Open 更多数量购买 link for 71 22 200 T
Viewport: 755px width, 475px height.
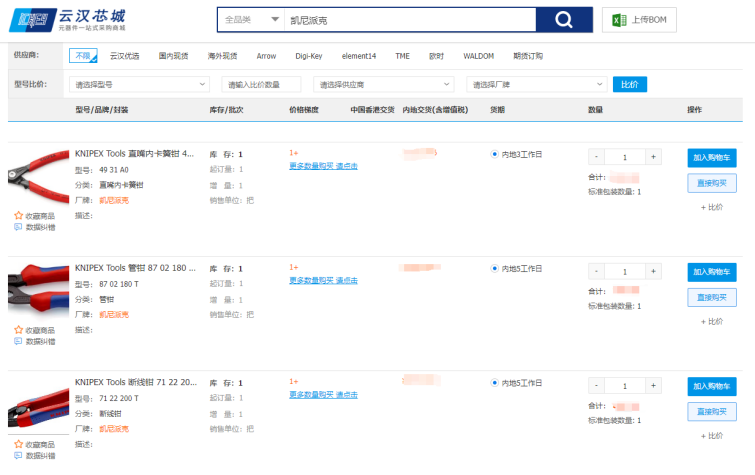[x=324, y=395]
